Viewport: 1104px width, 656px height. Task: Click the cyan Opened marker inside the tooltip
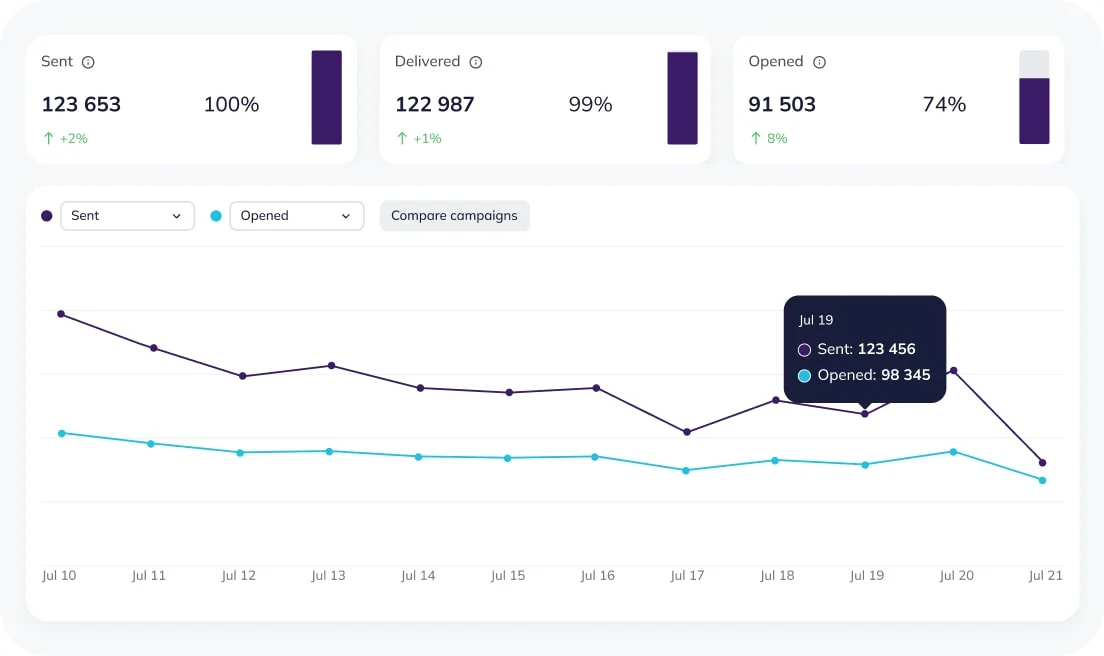coord(803,375)
